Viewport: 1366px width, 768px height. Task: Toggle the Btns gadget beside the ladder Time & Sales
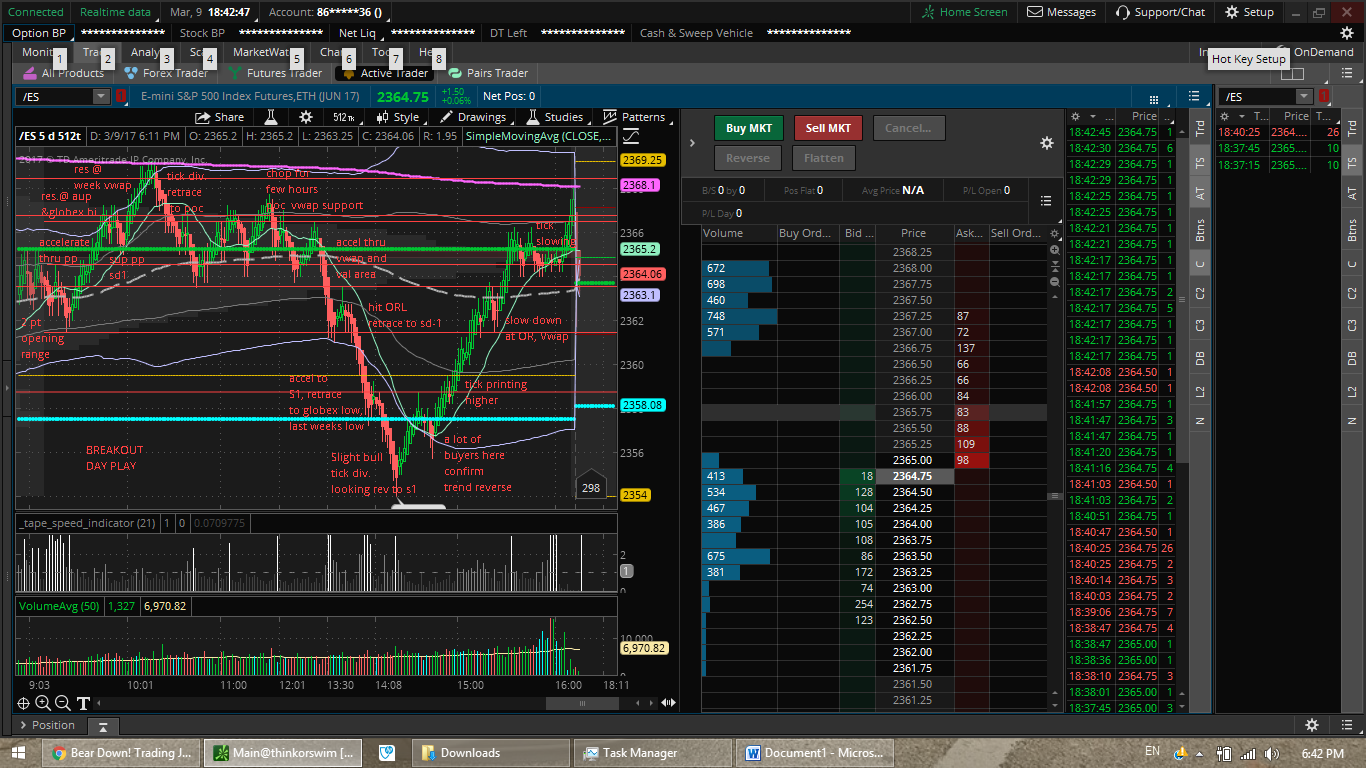click(1200, 229)
